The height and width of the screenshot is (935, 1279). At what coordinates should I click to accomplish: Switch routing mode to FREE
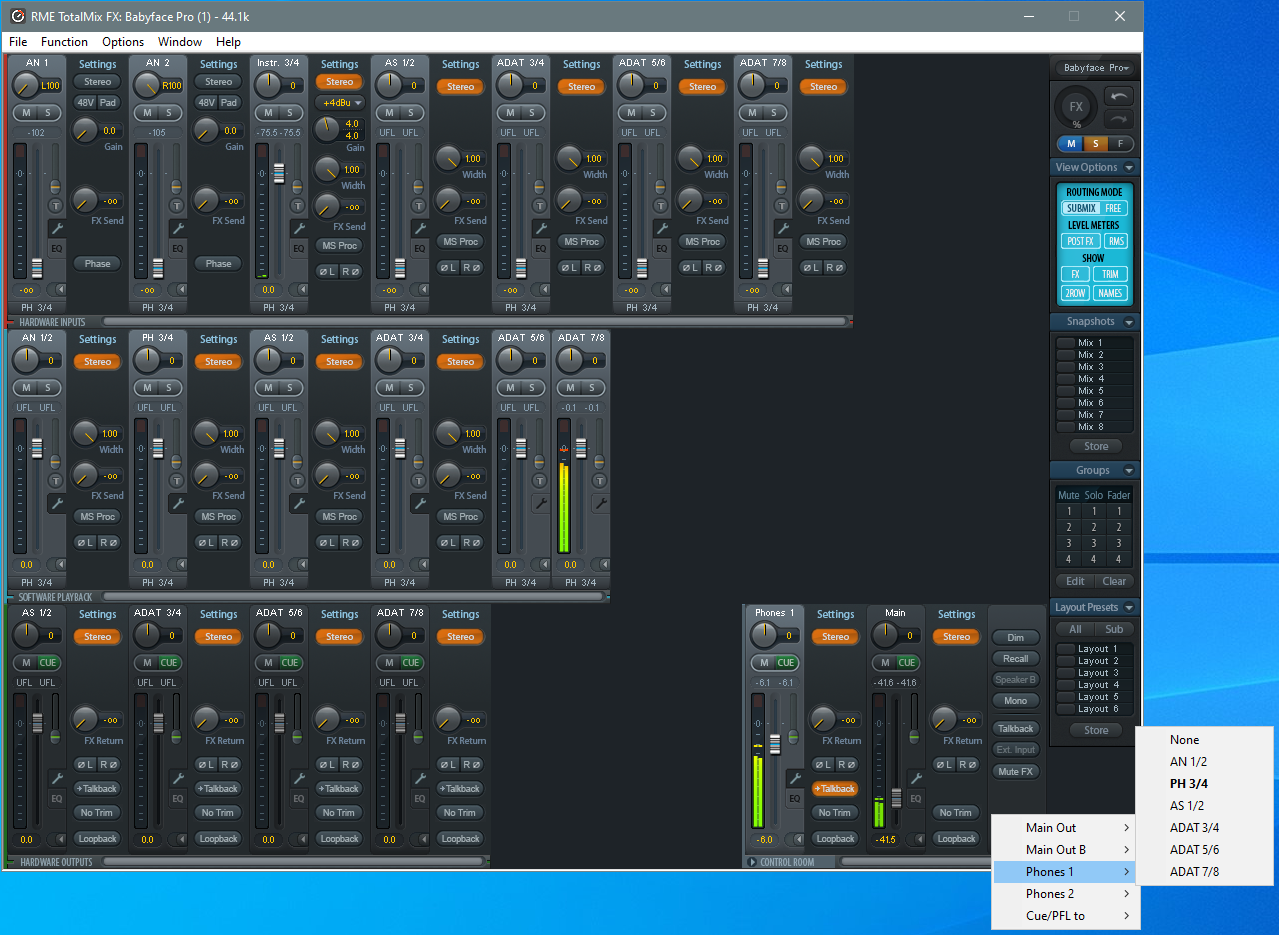(x=1113, y=208)
